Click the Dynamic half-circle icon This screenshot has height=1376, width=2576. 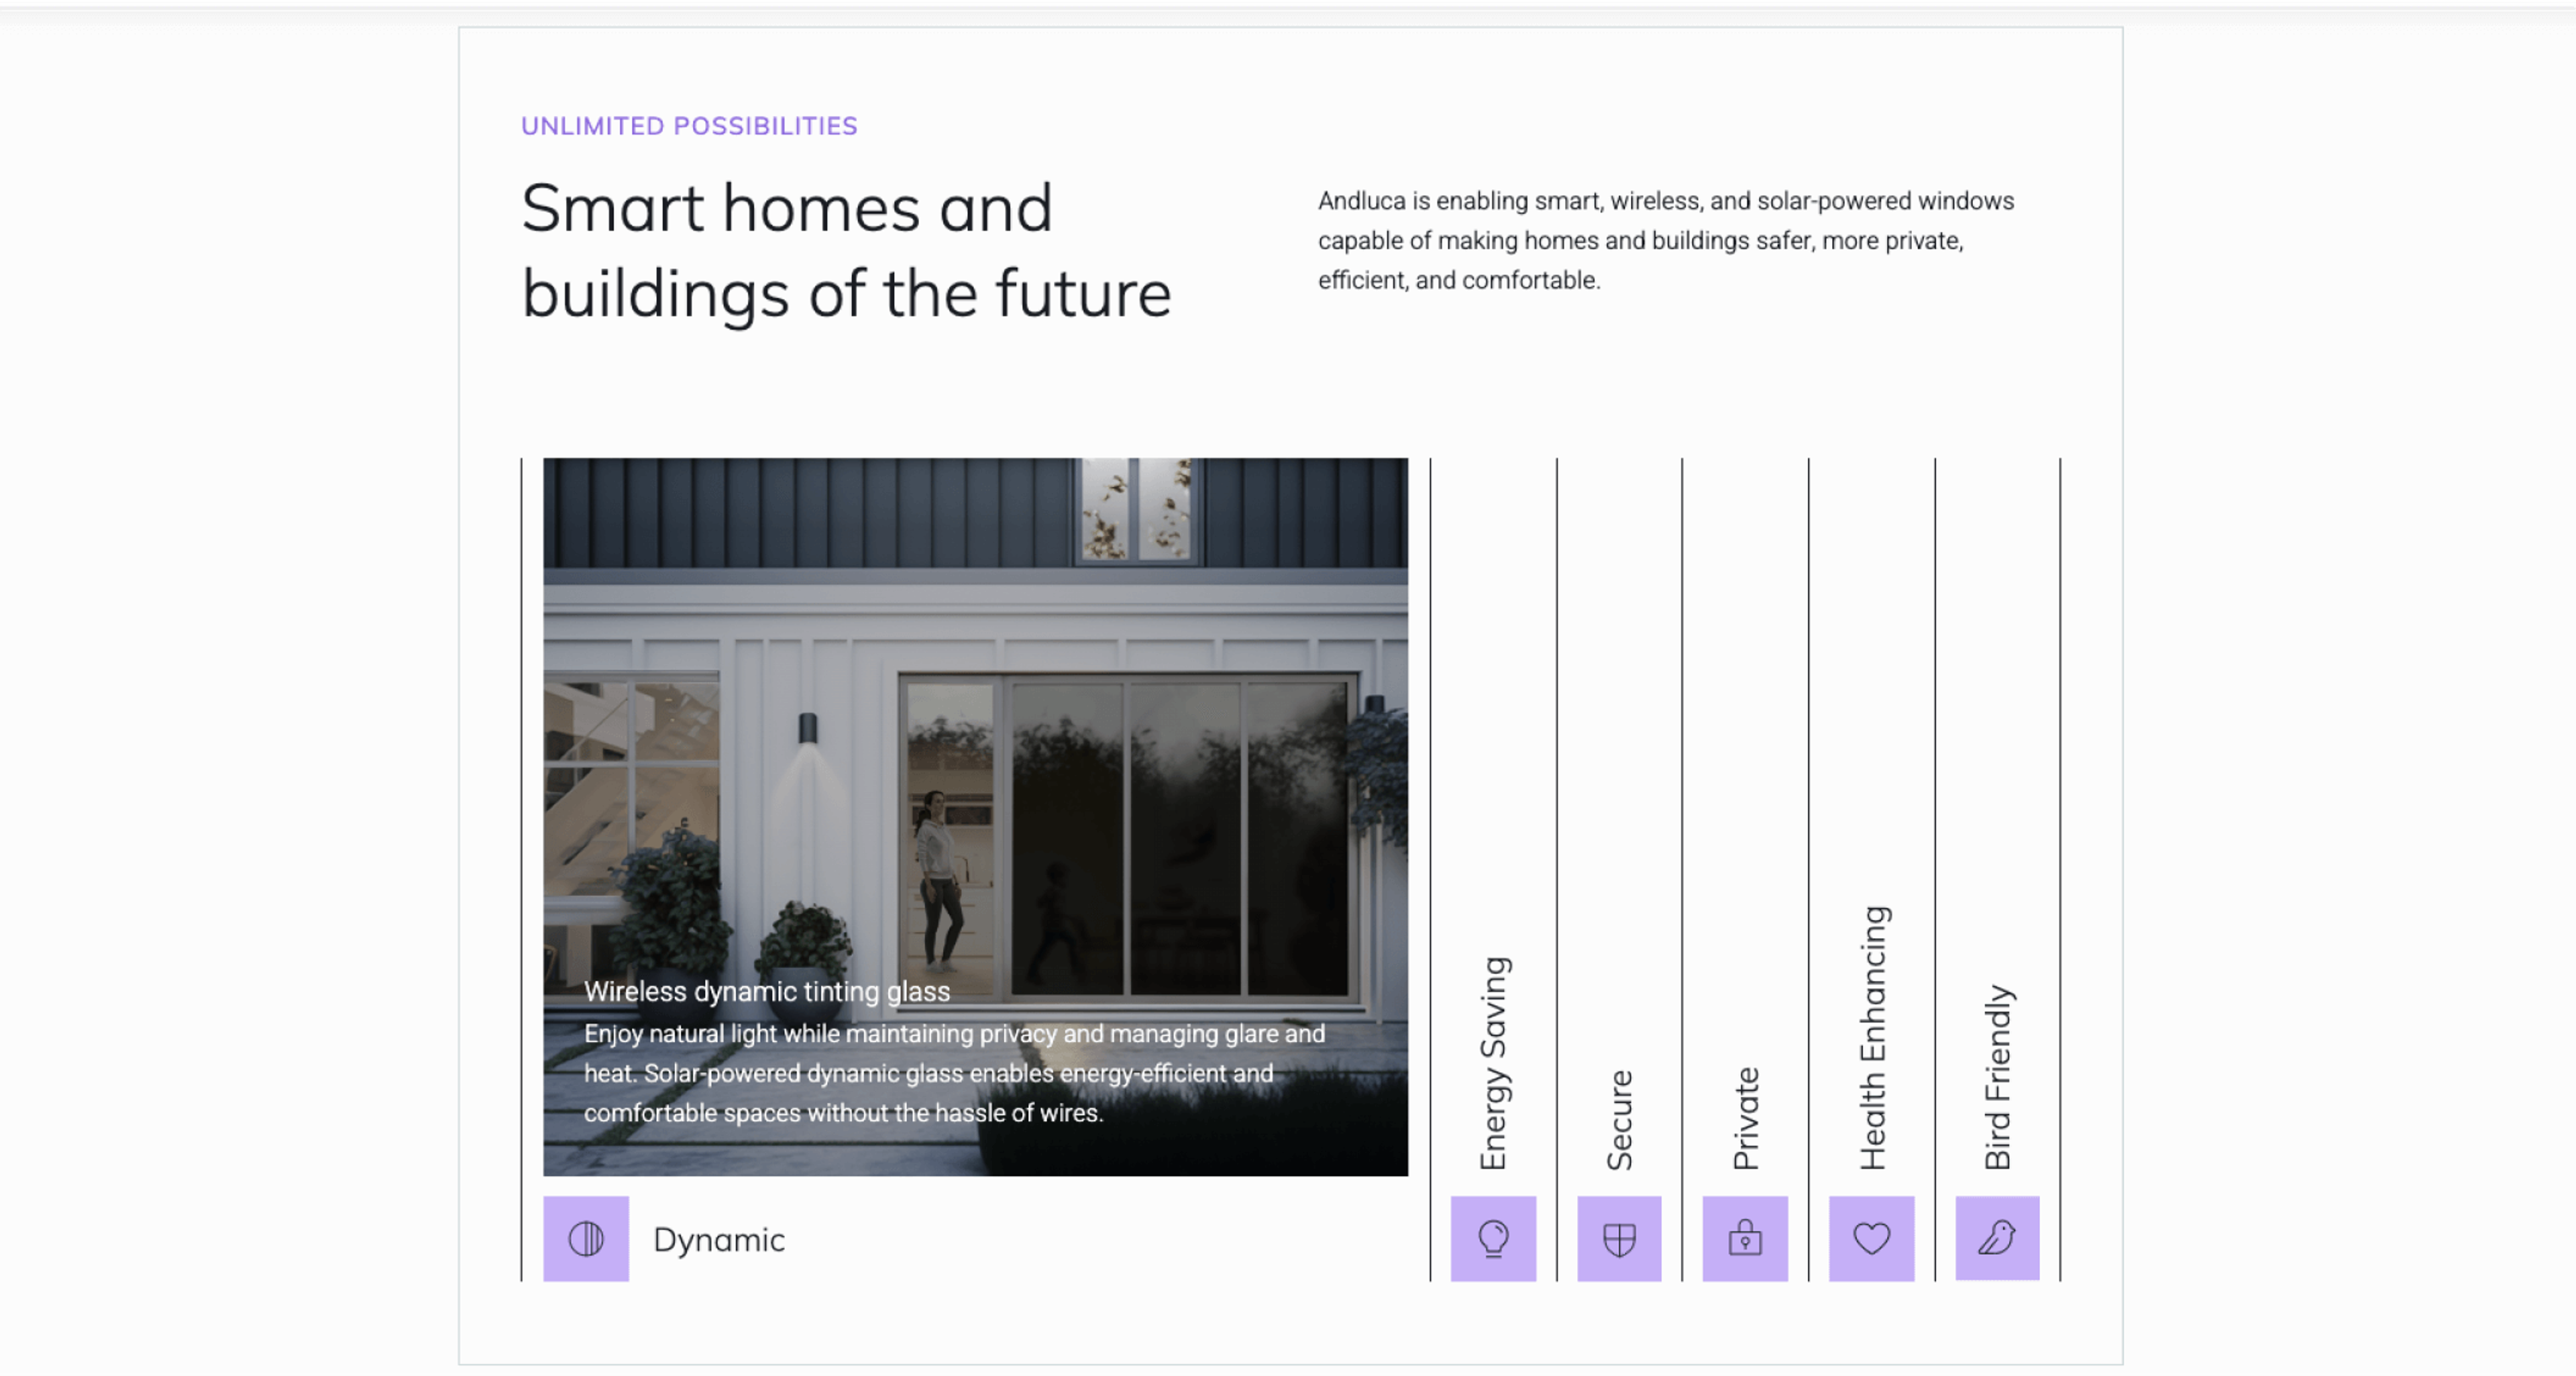click(586, 1238)
